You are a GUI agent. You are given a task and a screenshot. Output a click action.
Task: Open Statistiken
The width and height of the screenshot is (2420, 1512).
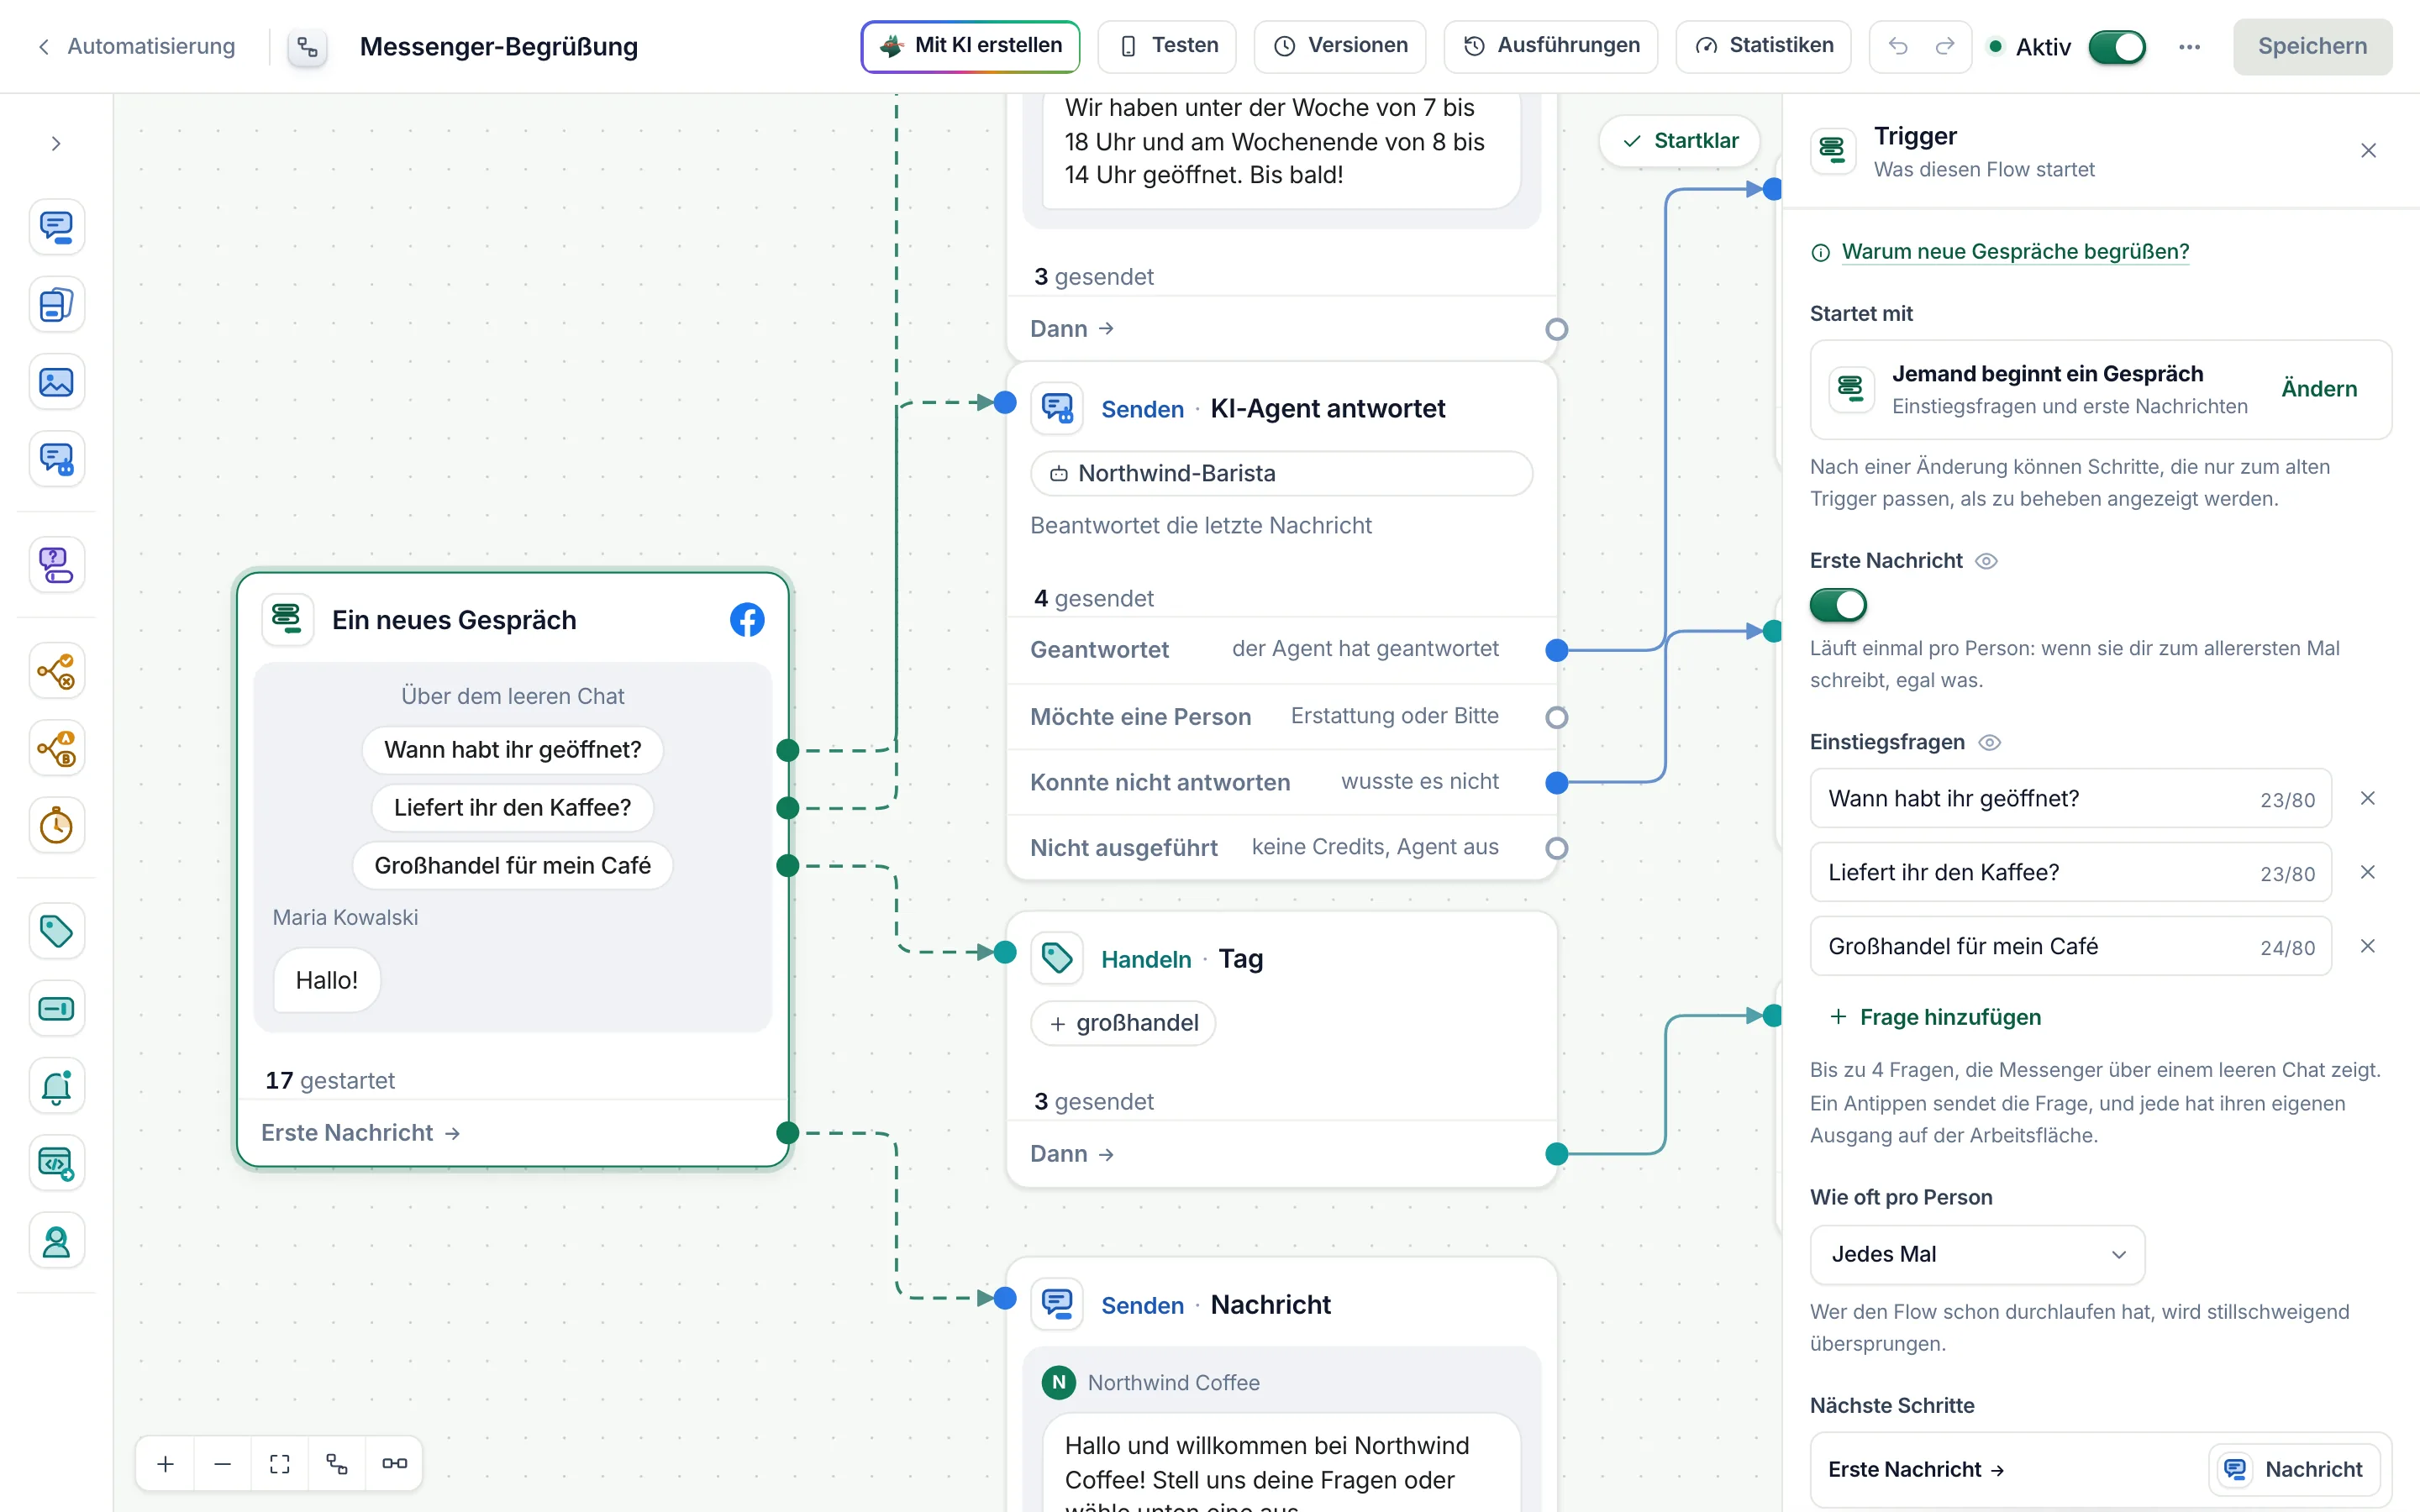[1762, 46]
